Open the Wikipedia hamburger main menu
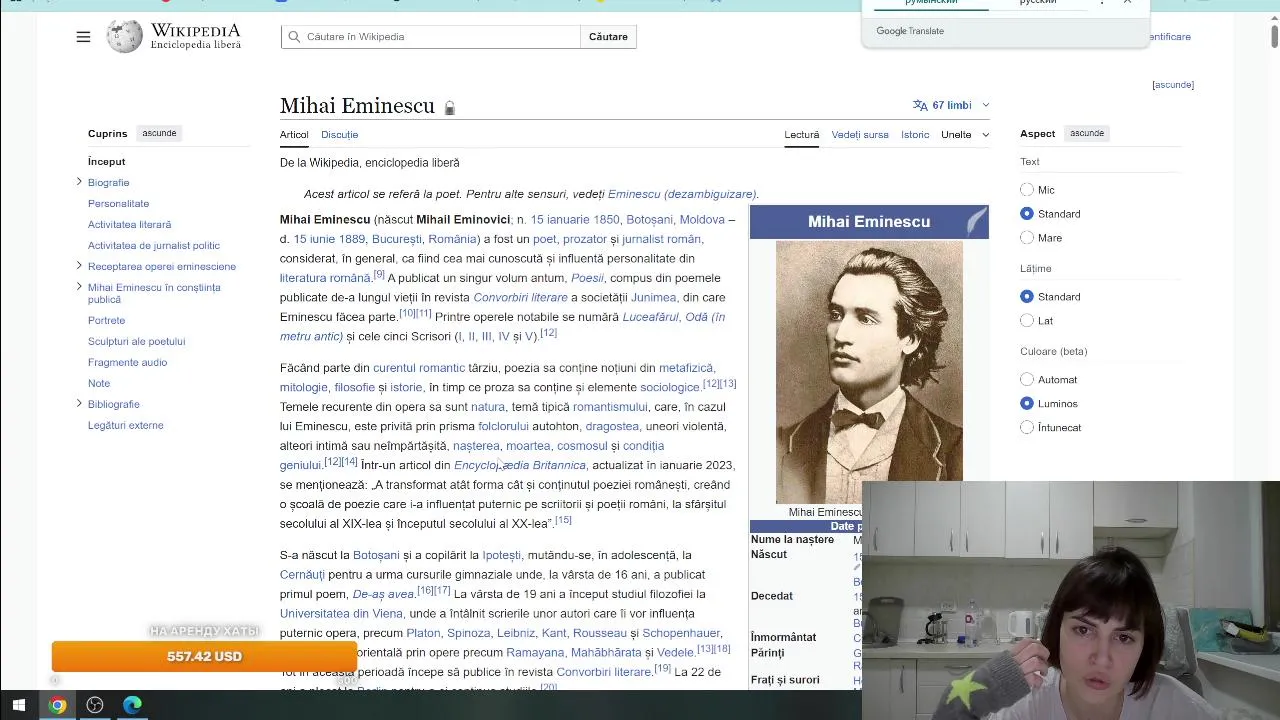 [83, 37]
